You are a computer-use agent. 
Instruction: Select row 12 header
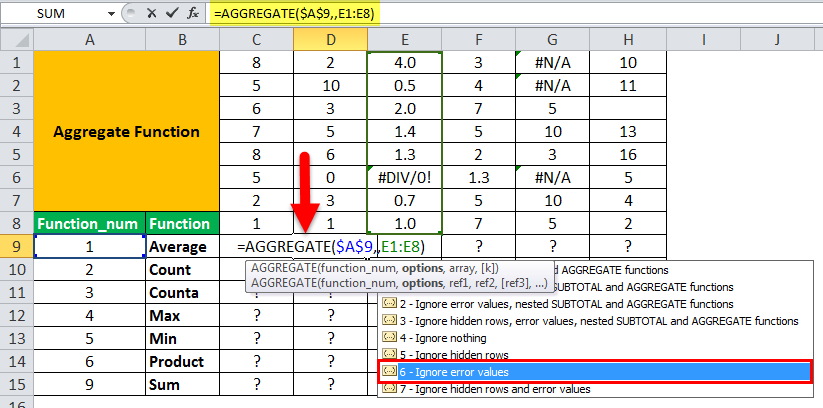pos(17,316)
